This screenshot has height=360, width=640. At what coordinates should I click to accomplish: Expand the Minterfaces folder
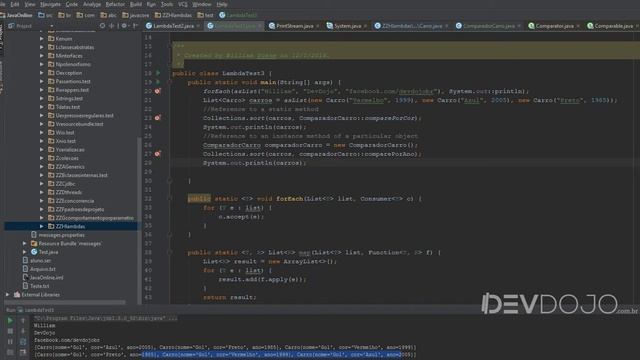(x=42, y=56)
